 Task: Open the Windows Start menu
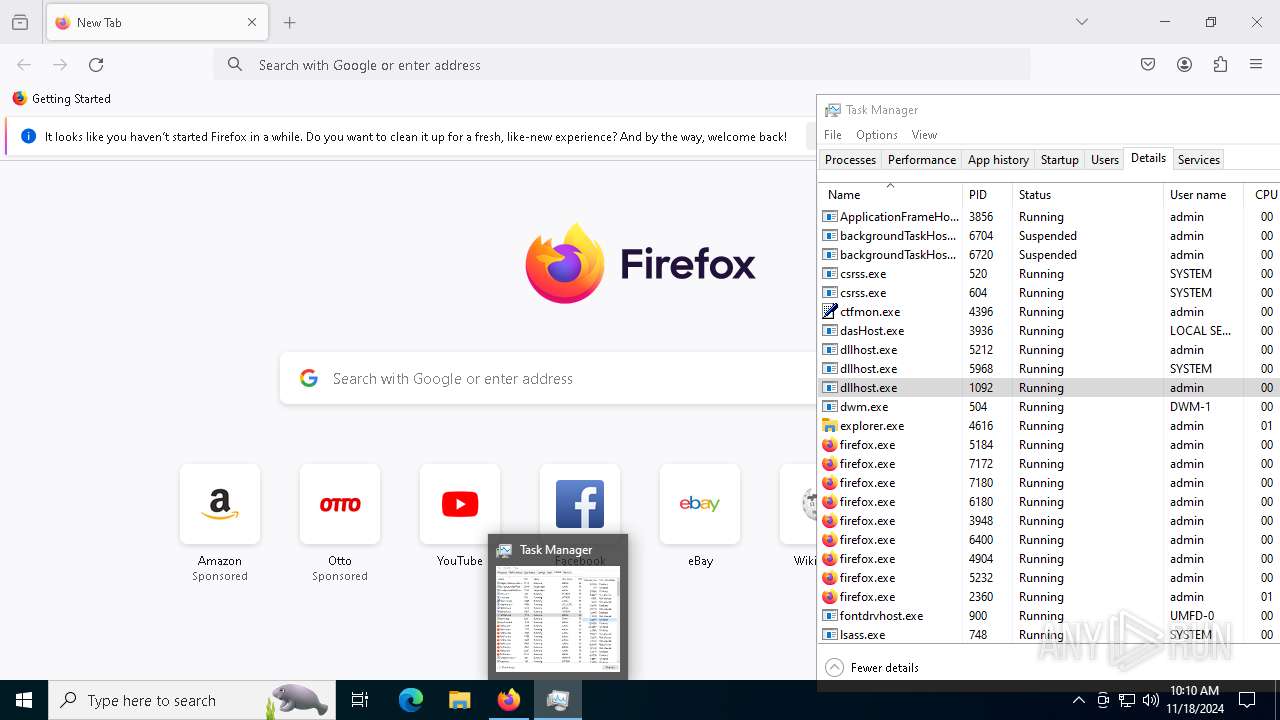[x=24, y=700]
